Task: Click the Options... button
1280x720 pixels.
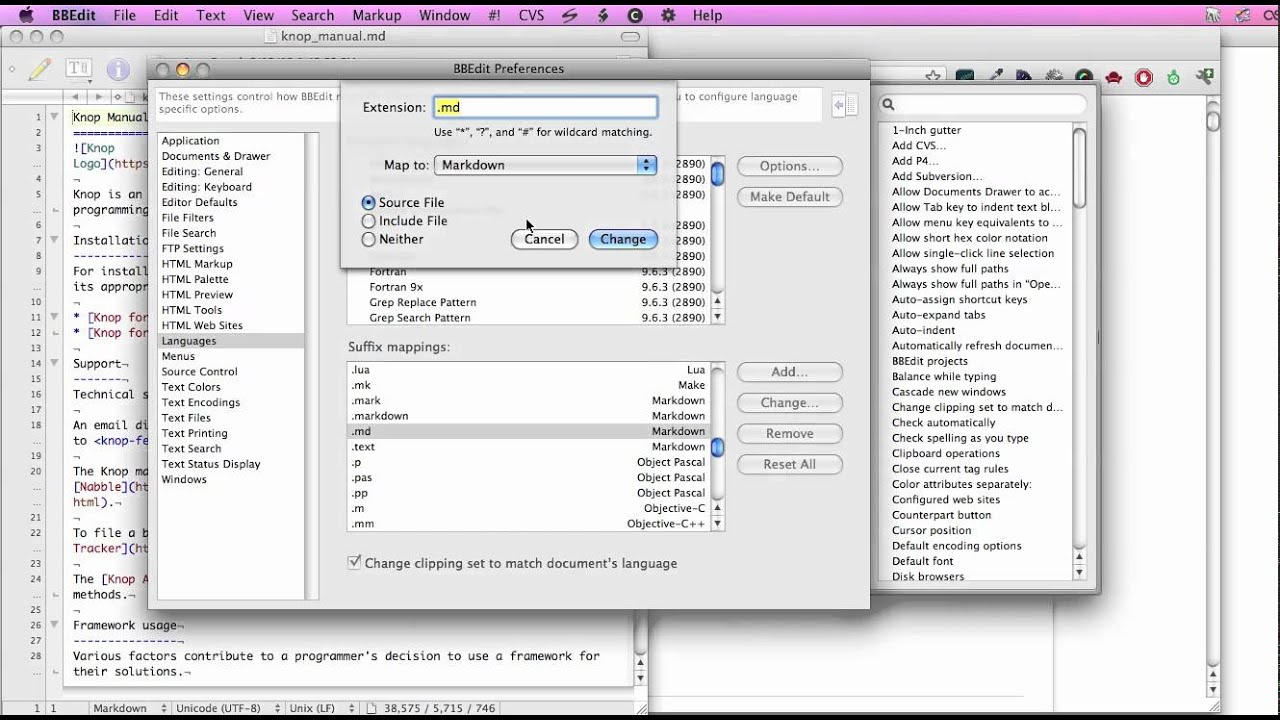Action: [x=790, y=166]
